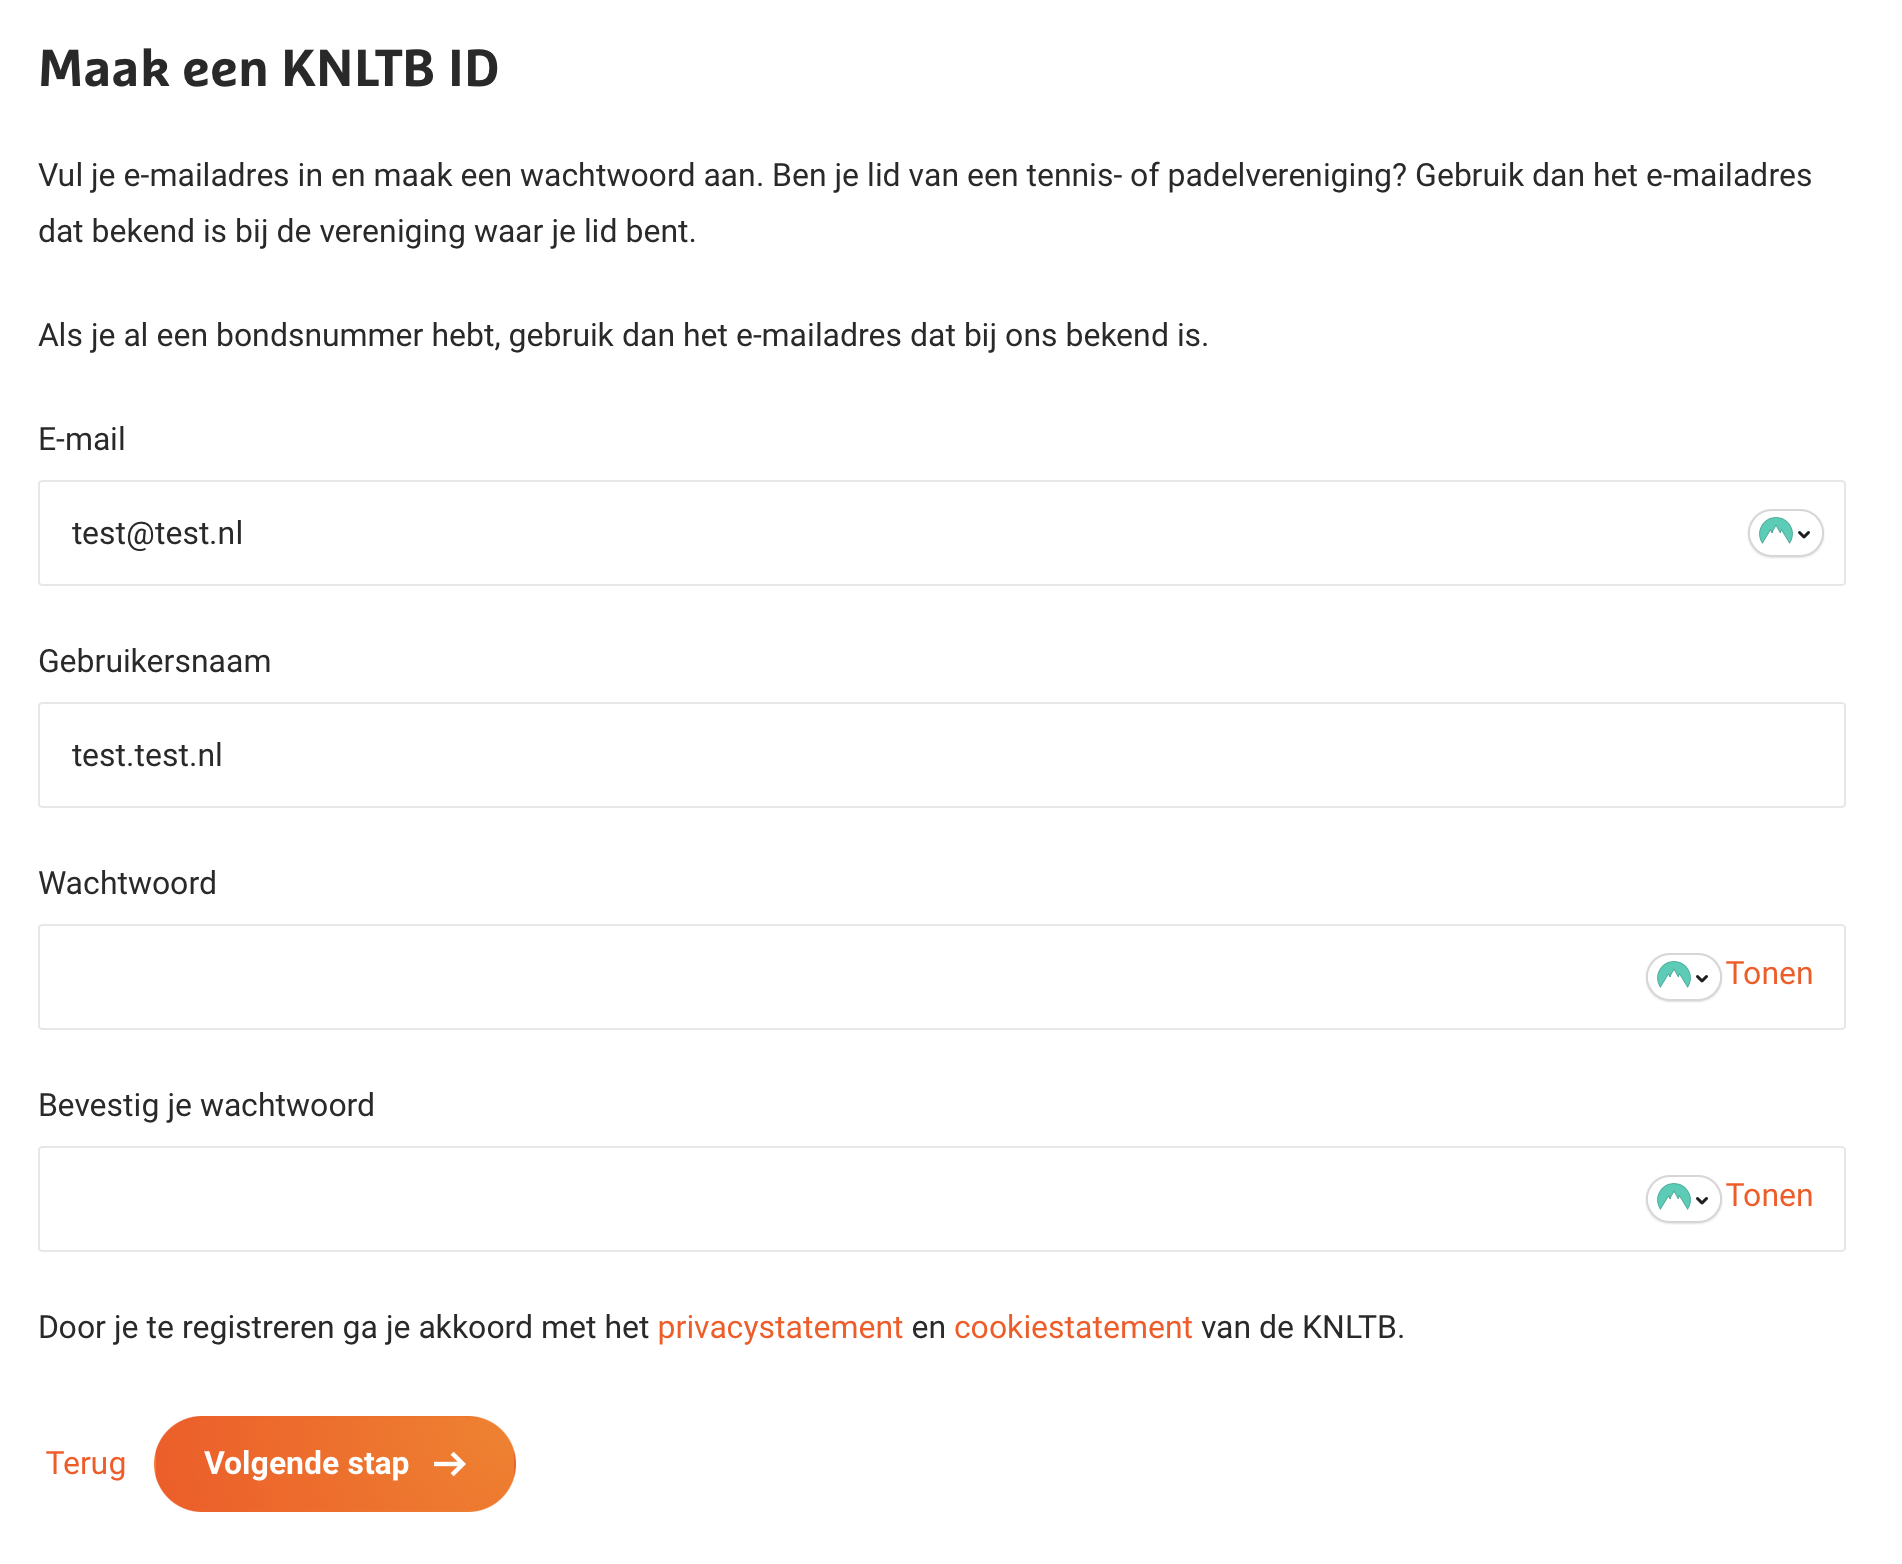The image size is (1902, 1564).
Task: Toggle Tonen in Bevestig je wachtwoord field
Action: pyautogui.click(x=1769, y=1196)
